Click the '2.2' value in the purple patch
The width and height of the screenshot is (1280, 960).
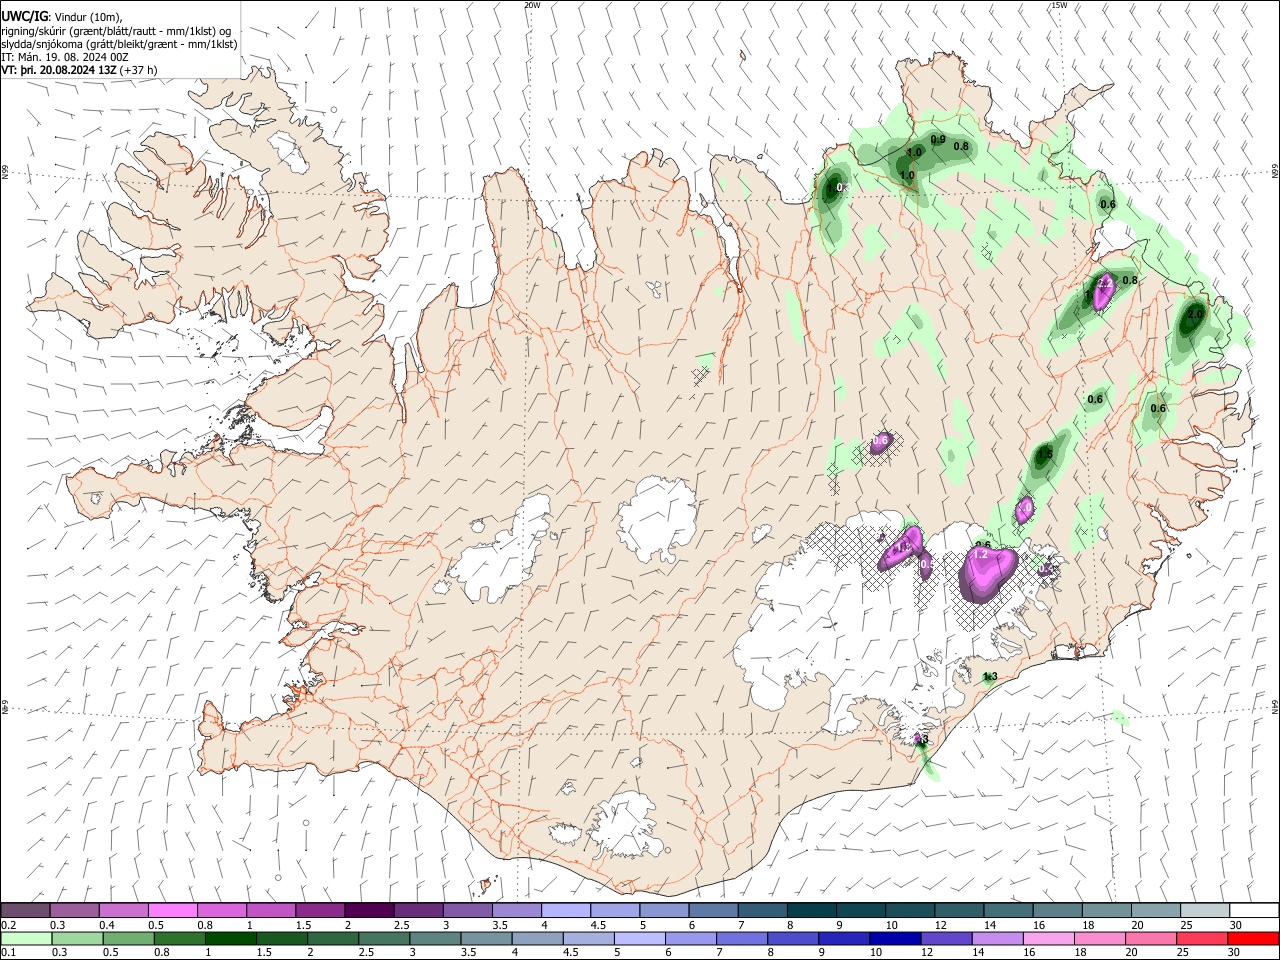[x=1104, y=284]
